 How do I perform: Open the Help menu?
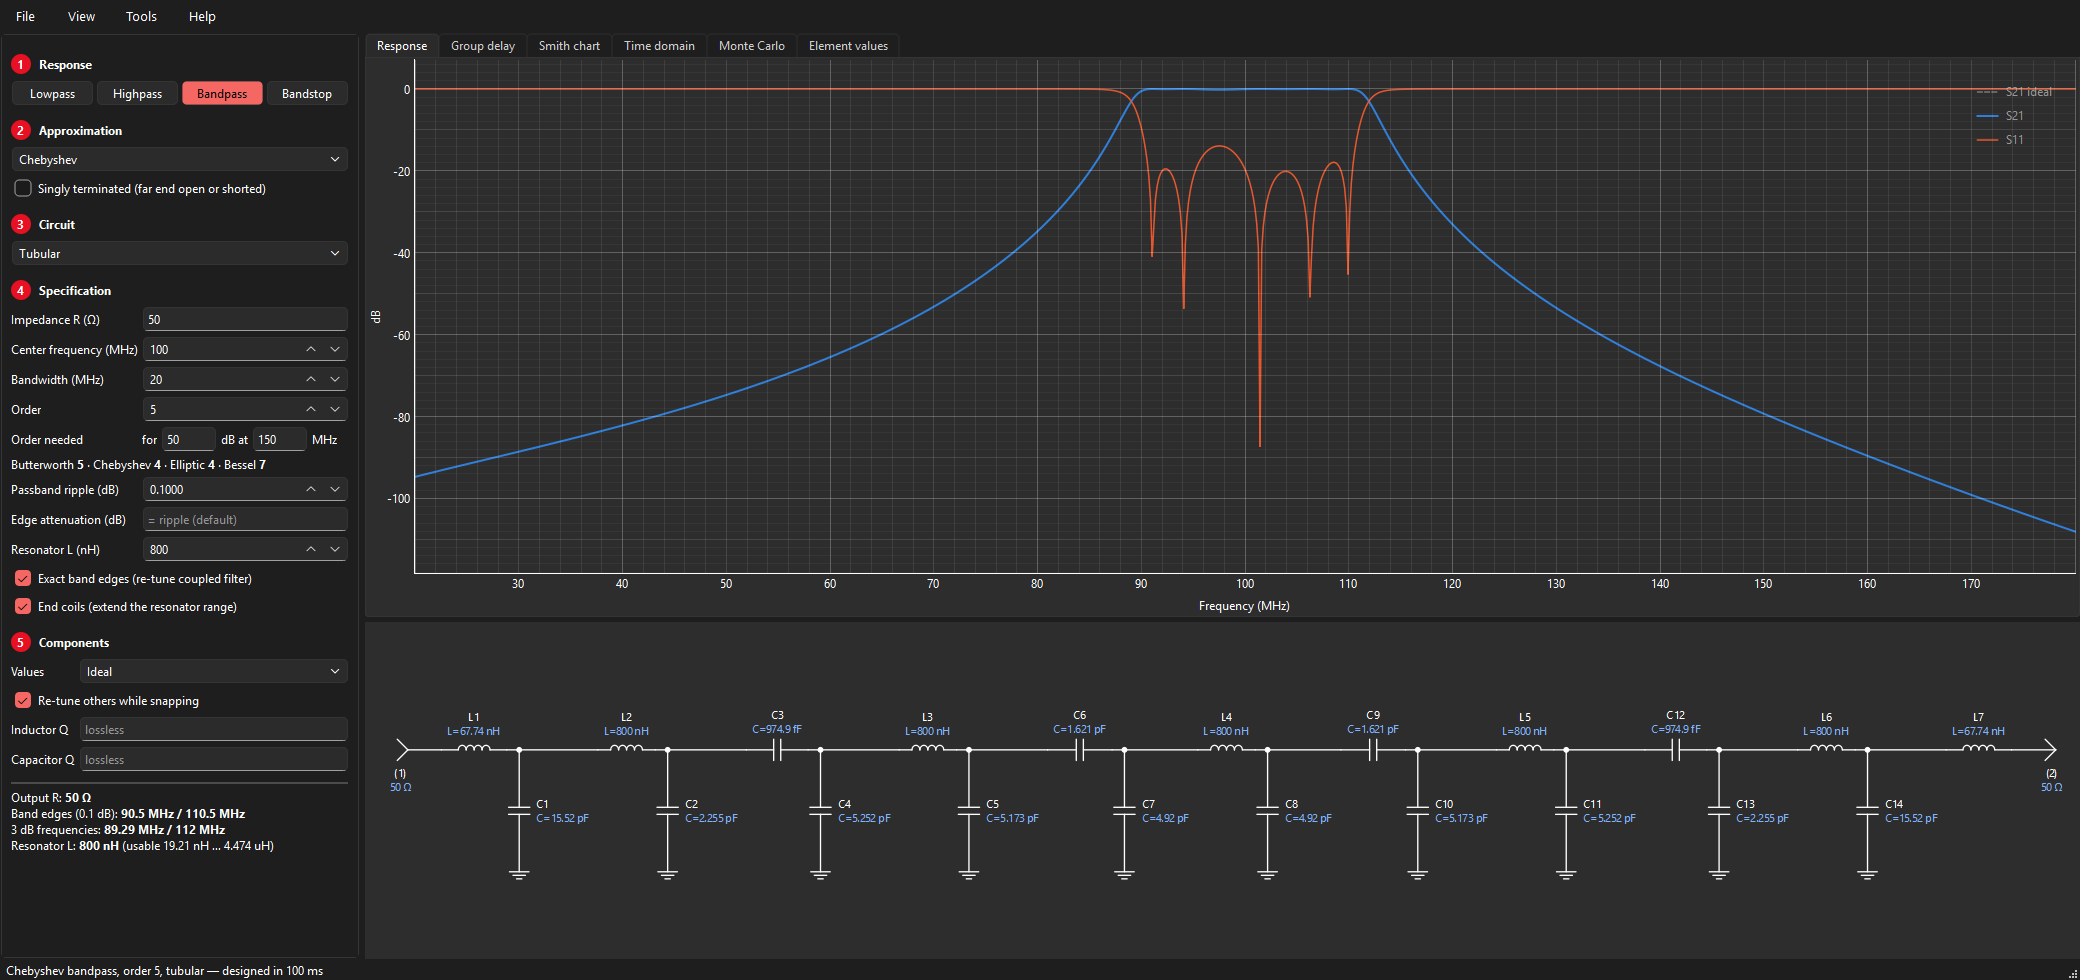202,16
